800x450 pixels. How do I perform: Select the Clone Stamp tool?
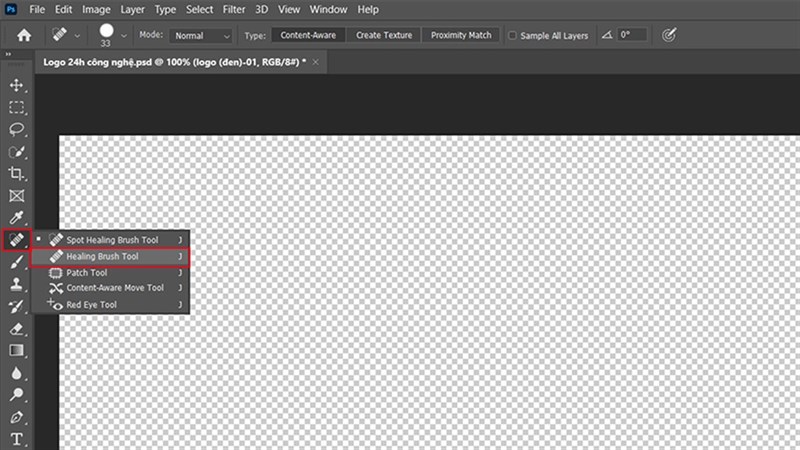tap(16, 284)
